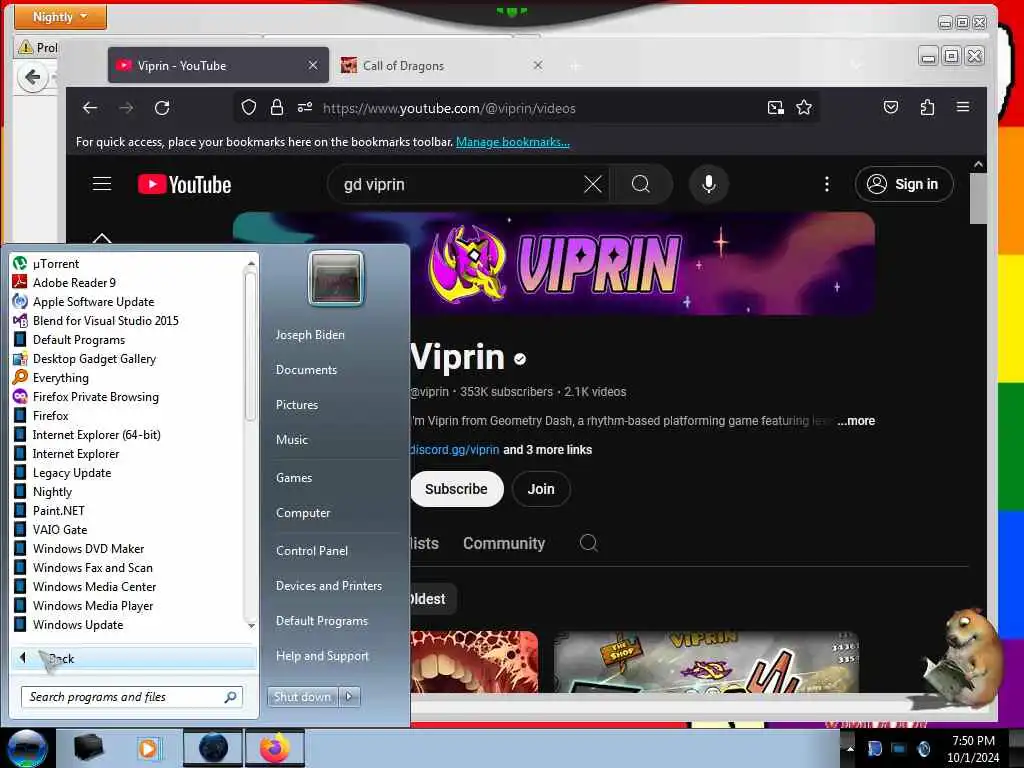
Task: Click the Firefox address bar URL
Action: [449, 108]
